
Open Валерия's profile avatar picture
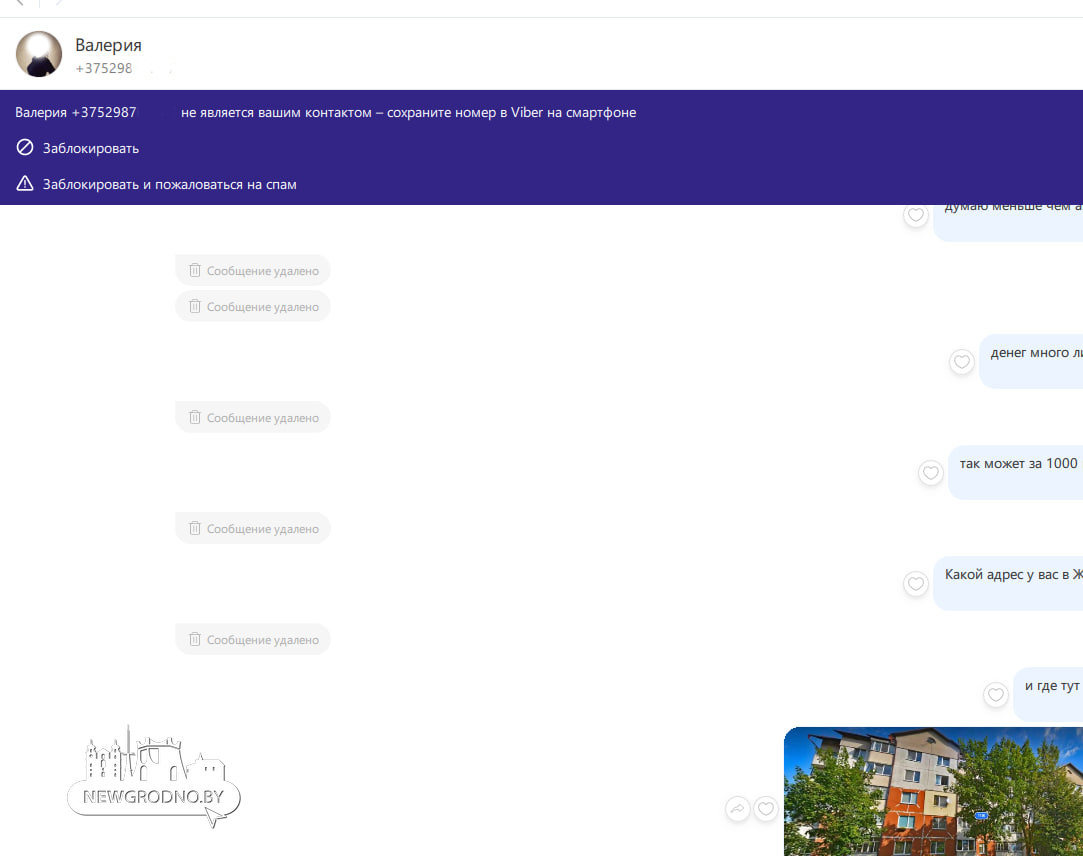click(39, 54)
